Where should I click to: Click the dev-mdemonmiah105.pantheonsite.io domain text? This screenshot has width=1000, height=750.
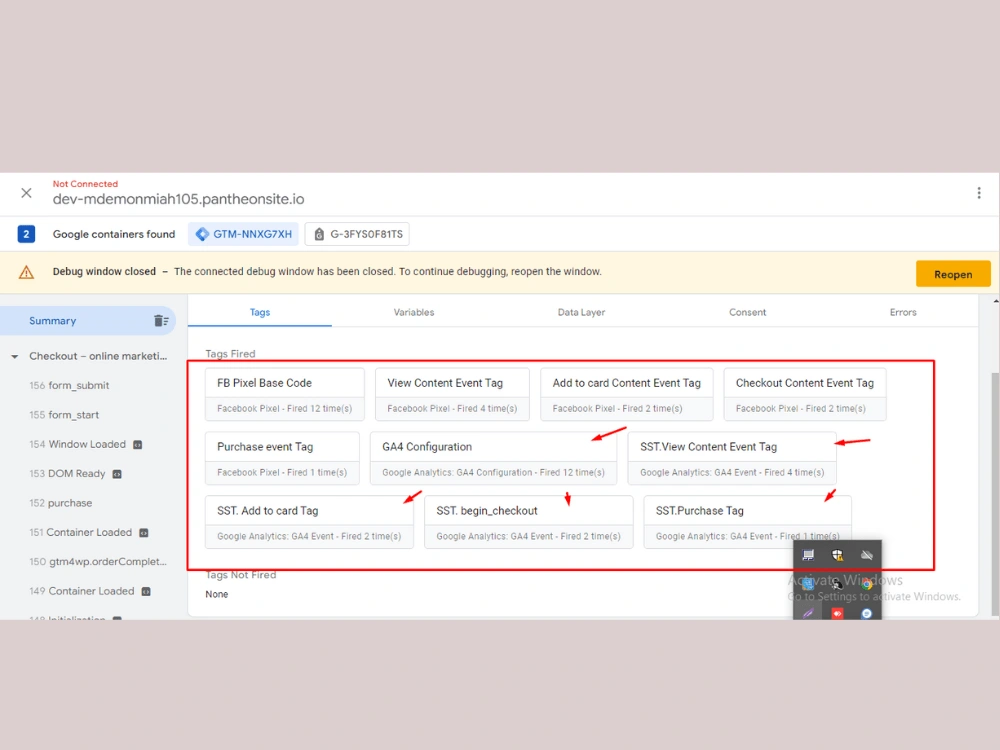pos(179,199)
